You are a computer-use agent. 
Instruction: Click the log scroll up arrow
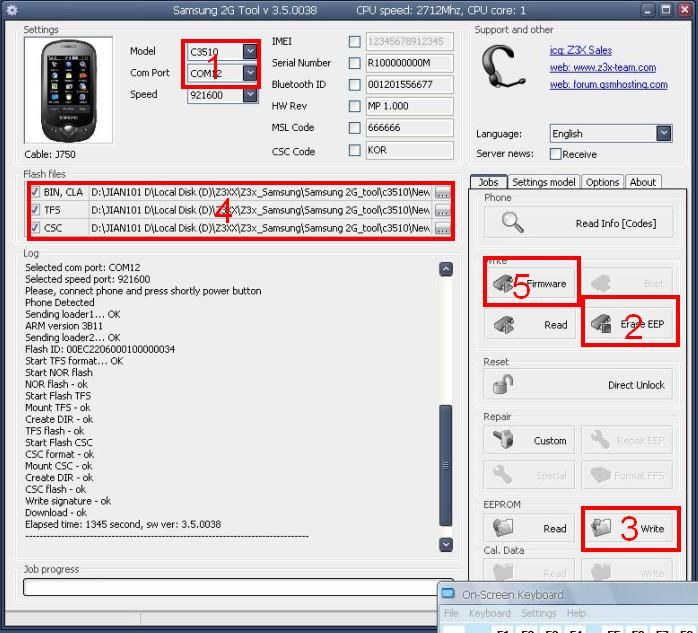click(446, 269)
